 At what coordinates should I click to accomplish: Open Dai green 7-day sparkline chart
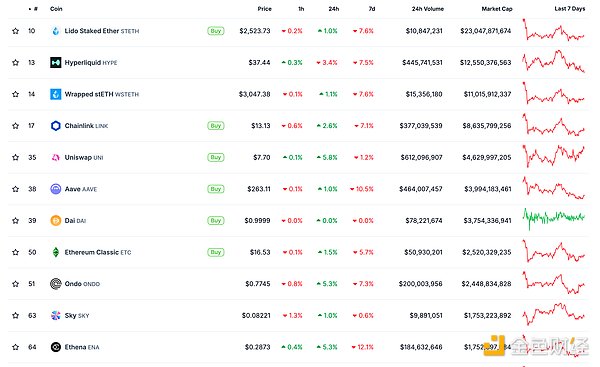(x=554, y=219)
